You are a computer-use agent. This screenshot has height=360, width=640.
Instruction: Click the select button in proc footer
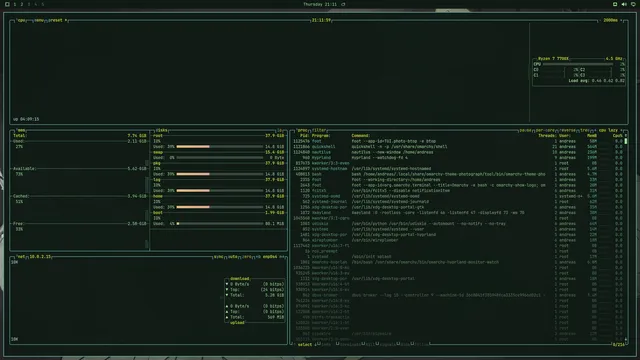(306, 345)
